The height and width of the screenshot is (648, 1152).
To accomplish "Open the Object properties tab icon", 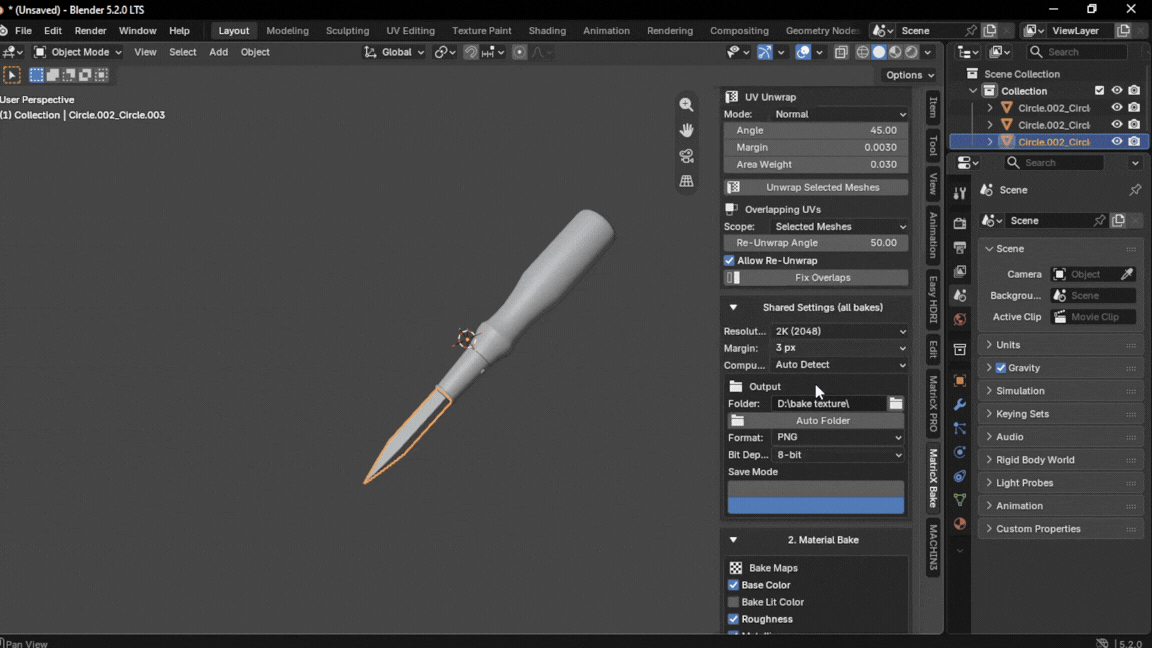I will pyautogui.click(x=960, y=381).
